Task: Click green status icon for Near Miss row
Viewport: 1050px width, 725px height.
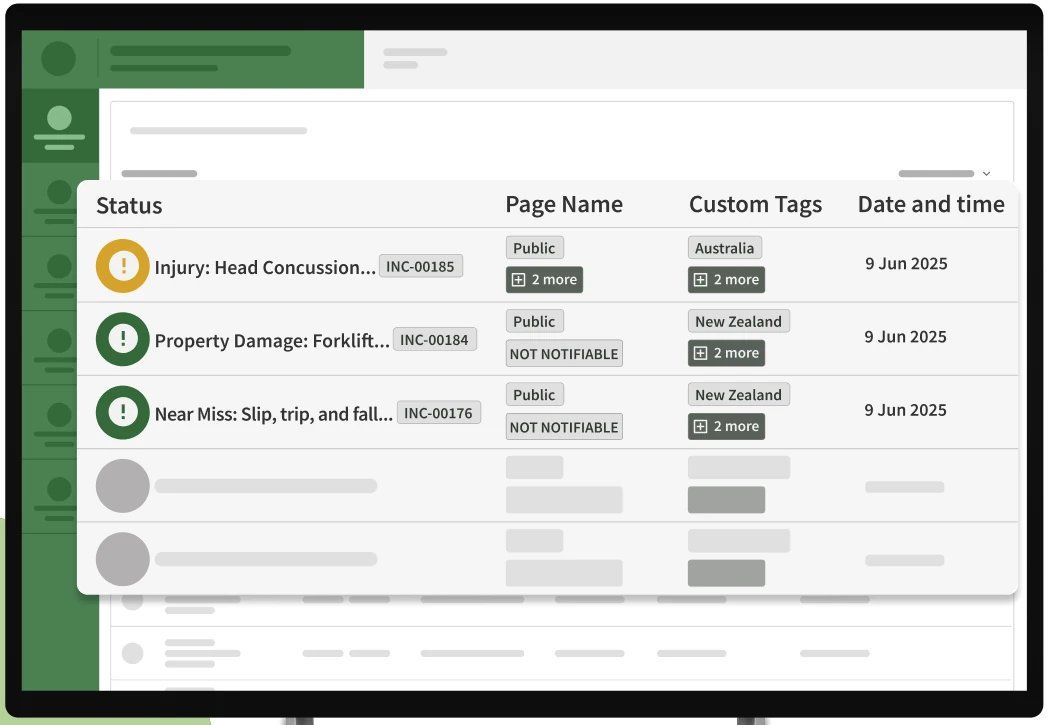Action: point(123,412)
